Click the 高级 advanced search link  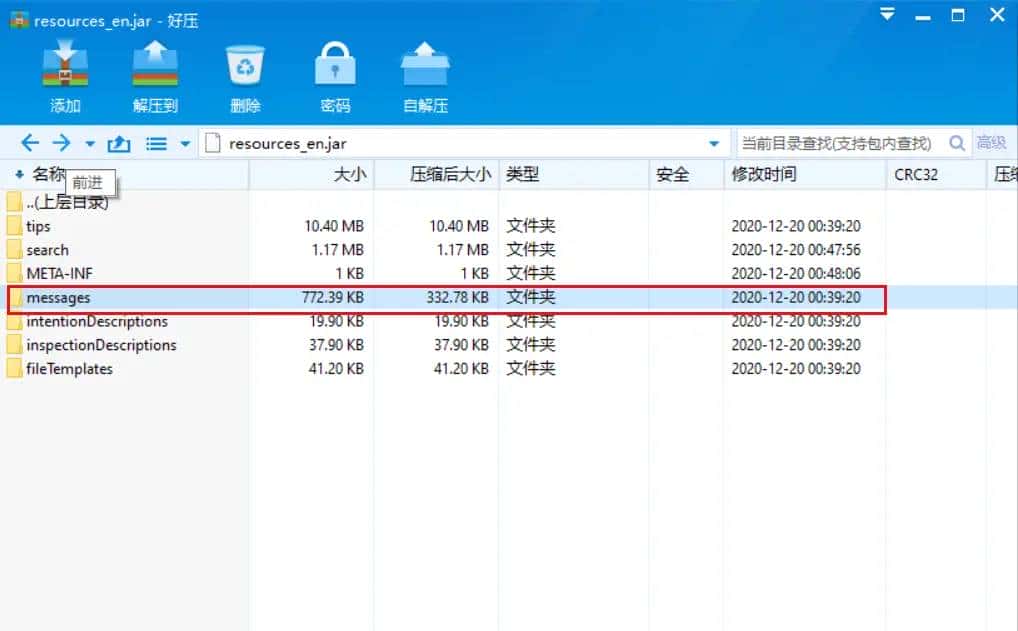point(992,143)
